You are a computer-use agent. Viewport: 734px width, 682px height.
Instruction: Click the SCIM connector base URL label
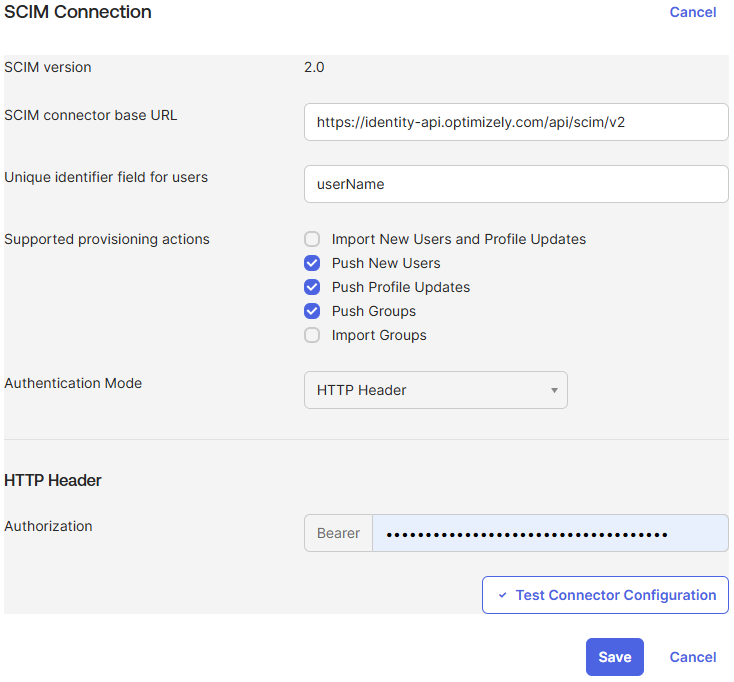[91, 115]
